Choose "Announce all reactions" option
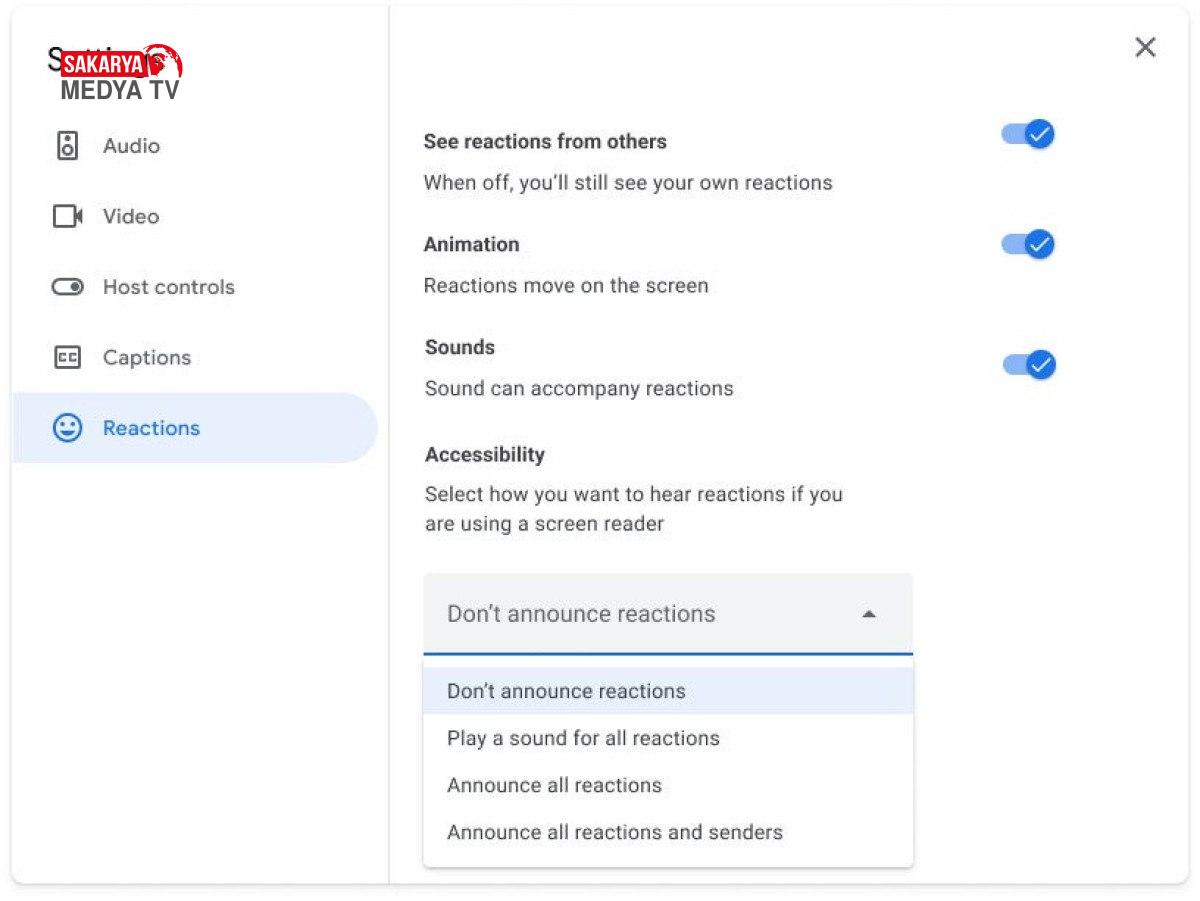The height and width of the screenshot is (901, 1200). pyautogui.click(x=554, y=785)
